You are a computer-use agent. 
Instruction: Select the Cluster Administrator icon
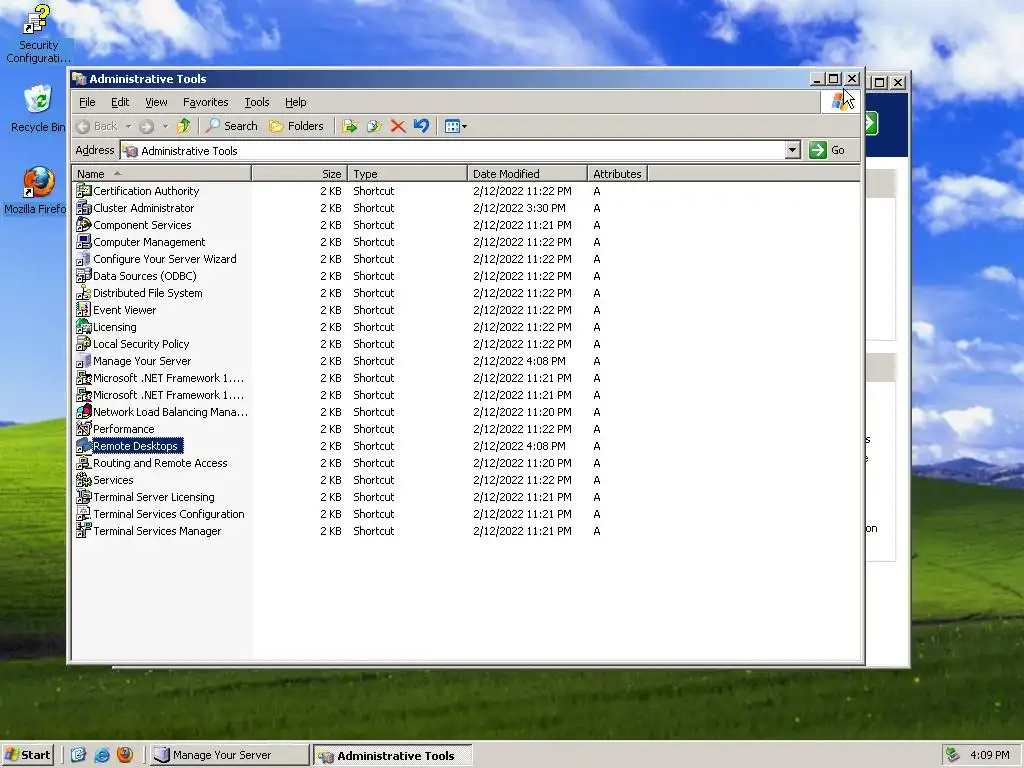84,208
